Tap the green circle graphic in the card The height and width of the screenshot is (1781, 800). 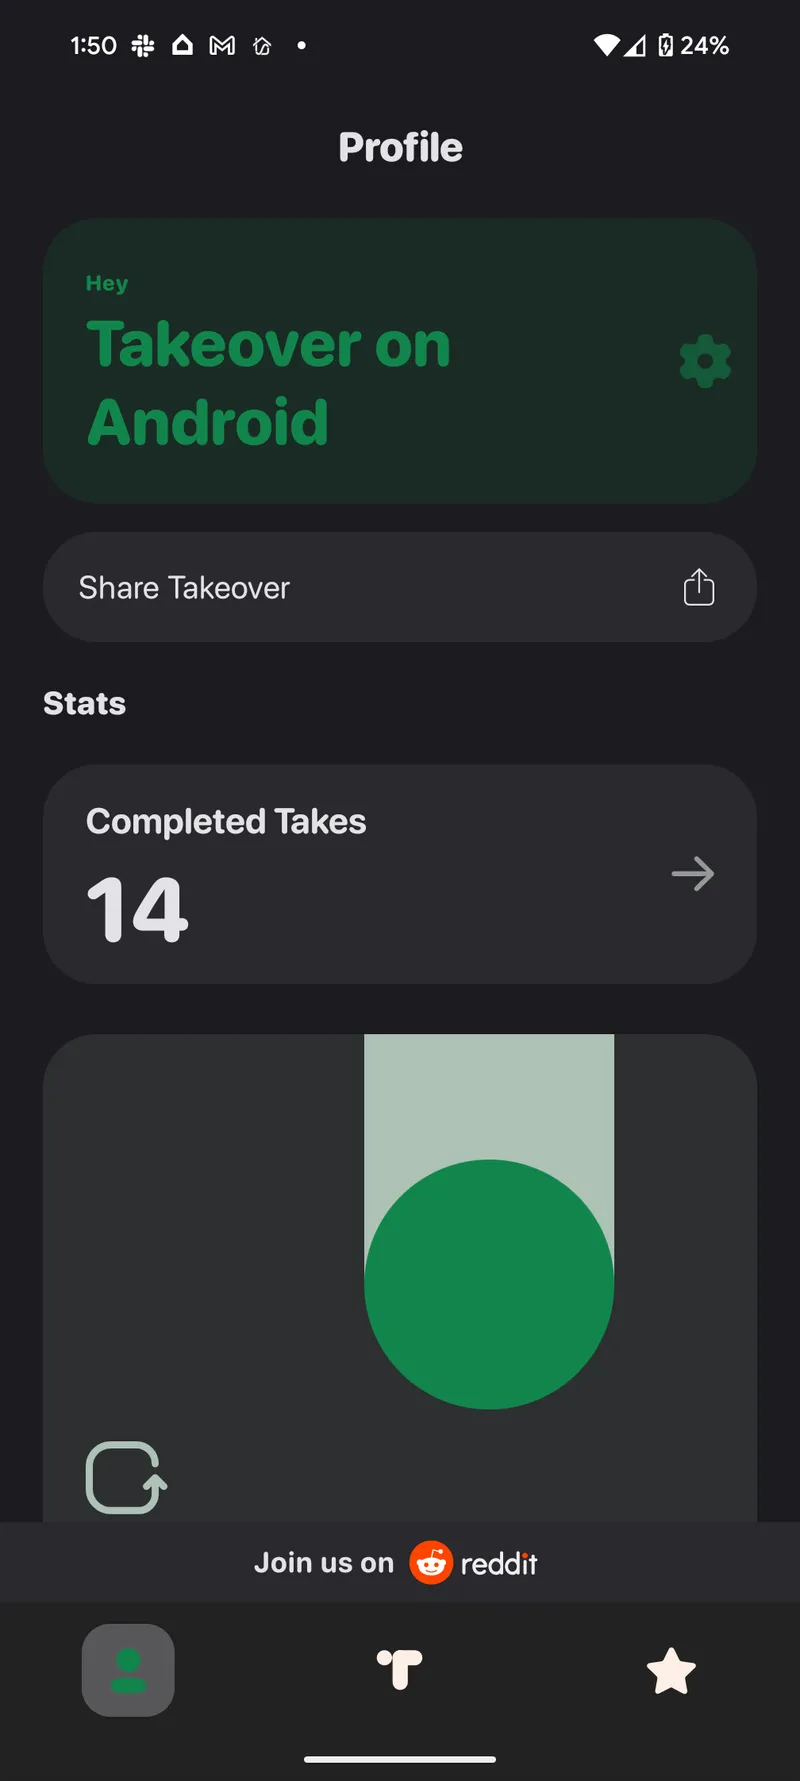[489, 1284]
